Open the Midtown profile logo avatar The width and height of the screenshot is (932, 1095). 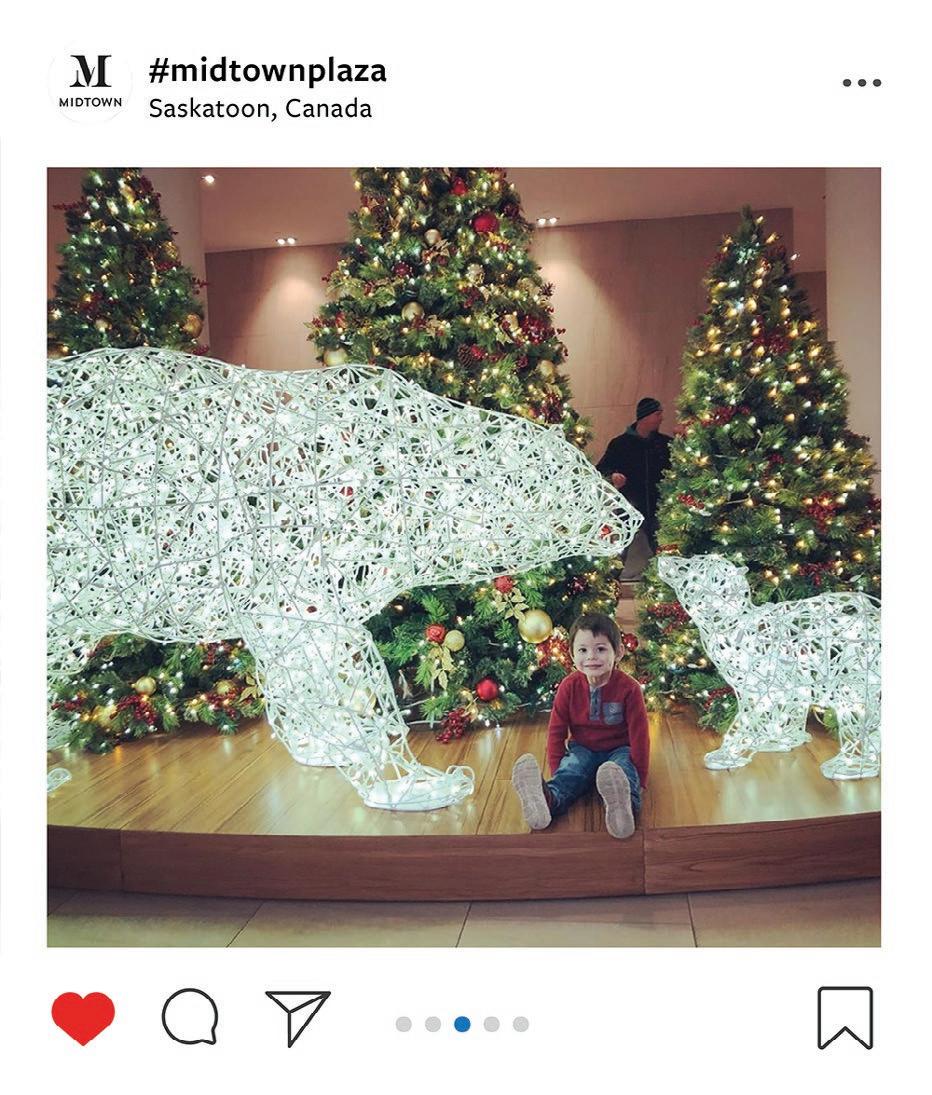(x=90, y=84)
